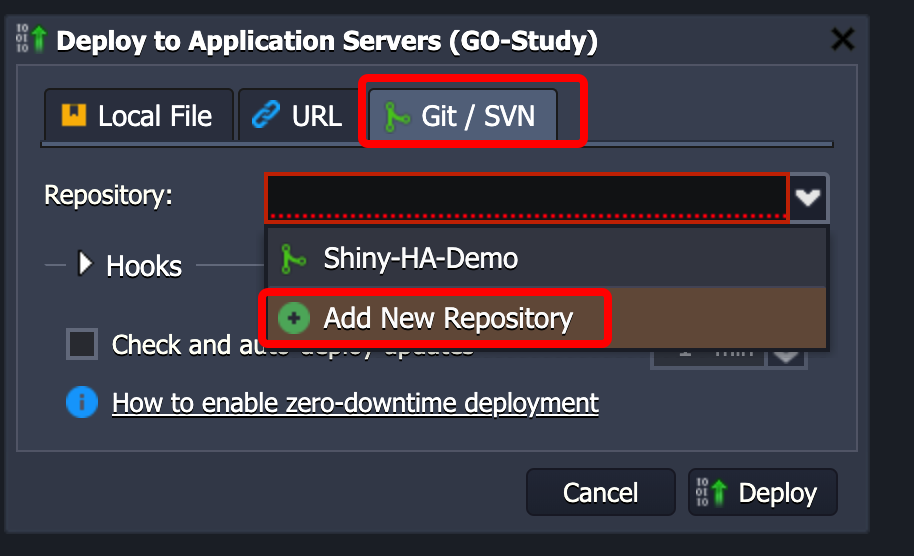914x556 pixels.
Task: Enable Check and auto-deploy updates checkbox
Action: click(82, 345)
